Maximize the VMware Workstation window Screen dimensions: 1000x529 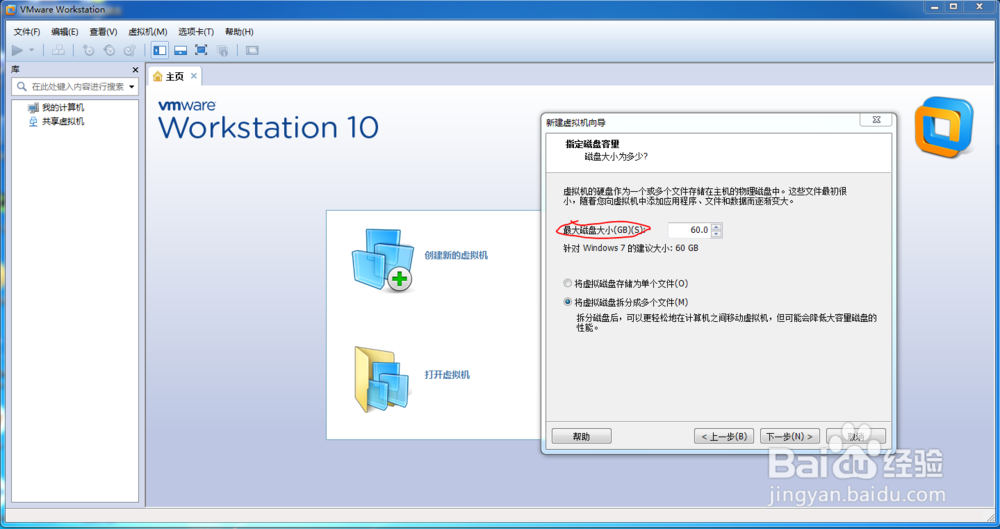tap(953, 6)
